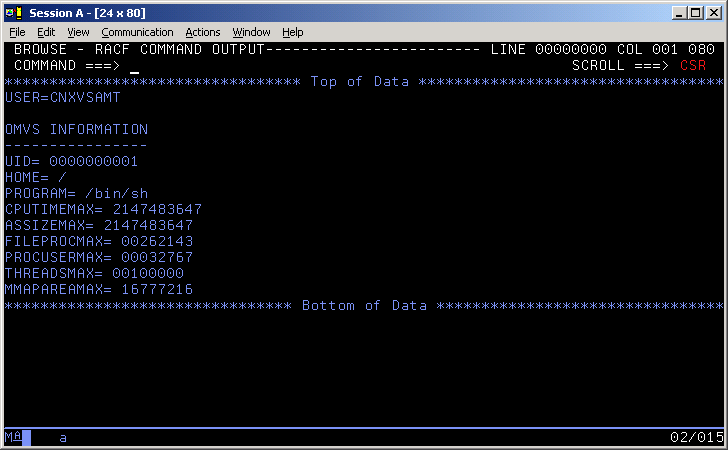Open the Window menu
The height and width of the screenshot is (475, 728).
[x=251, y=32]
